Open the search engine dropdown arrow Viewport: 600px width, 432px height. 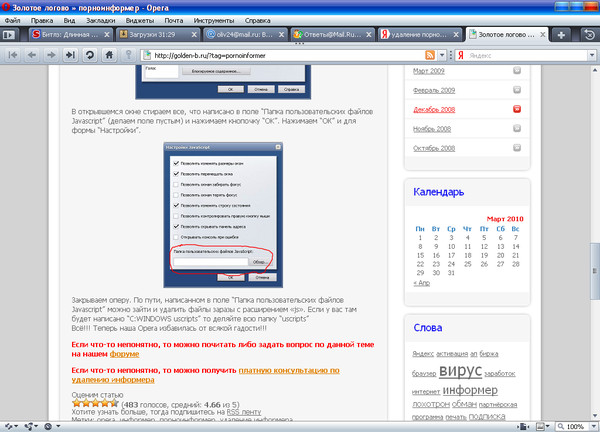(x=592, y=55)
